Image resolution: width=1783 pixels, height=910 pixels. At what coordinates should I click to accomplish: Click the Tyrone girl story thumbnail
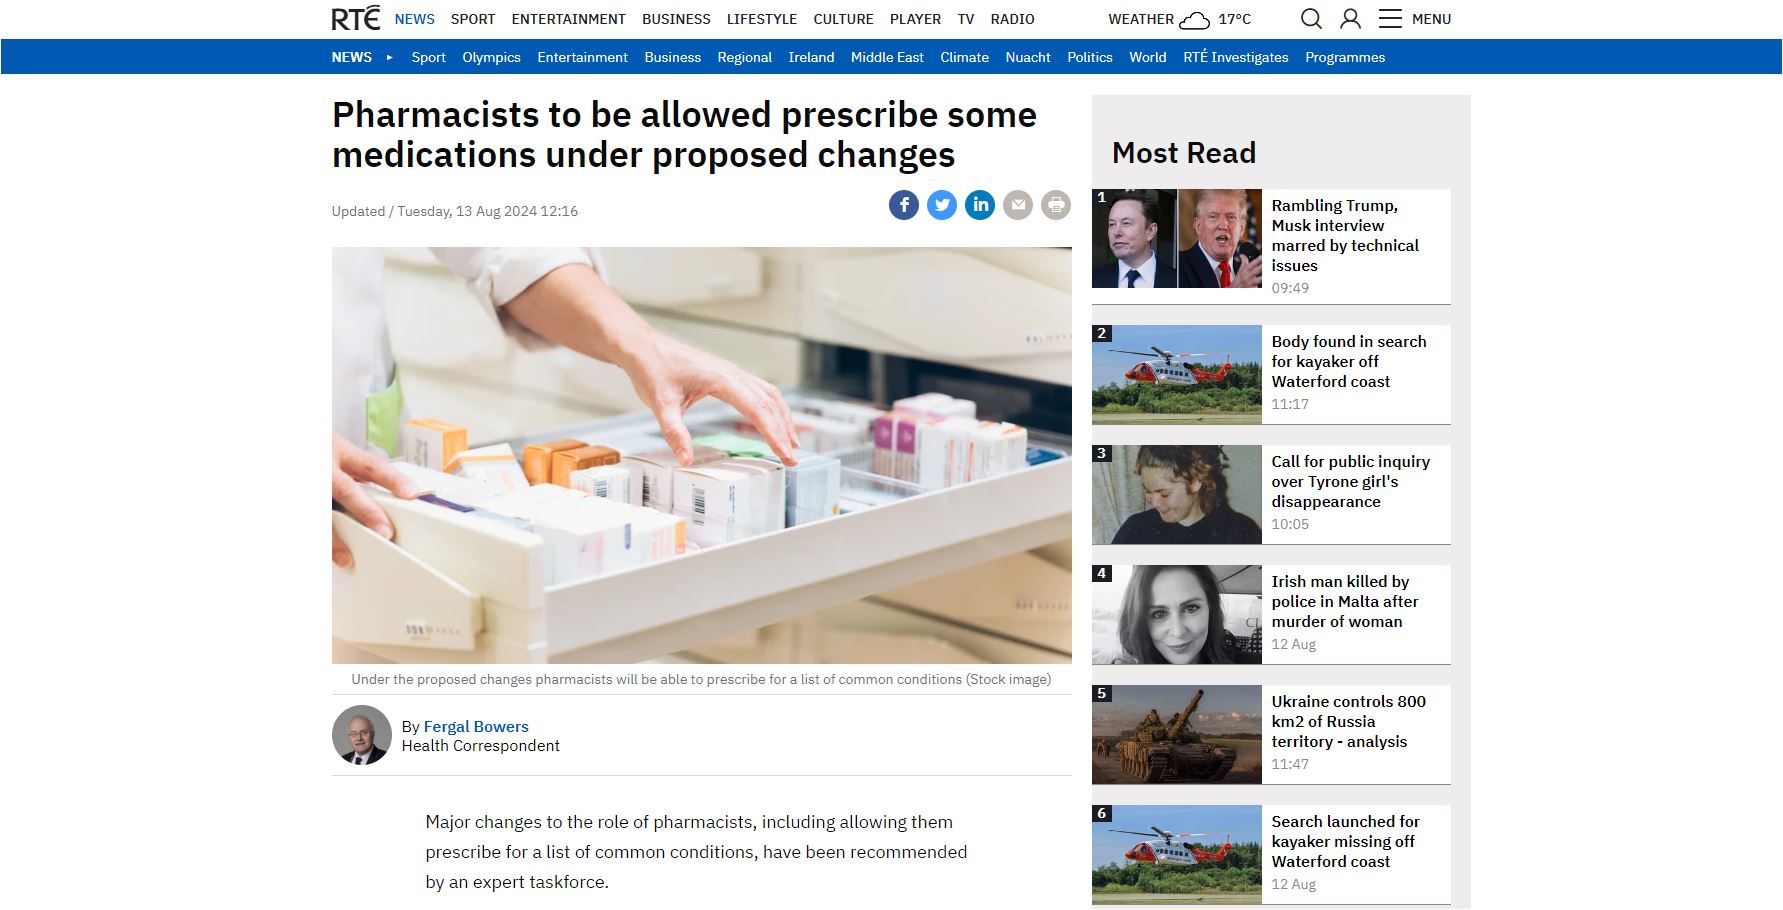pos(1177,495)
